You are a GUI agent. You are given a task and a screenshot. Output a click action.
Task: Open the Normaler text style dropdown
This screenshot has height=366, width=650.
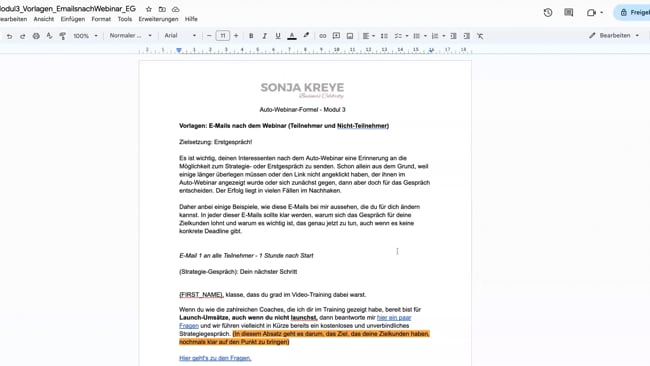point(131,36)
